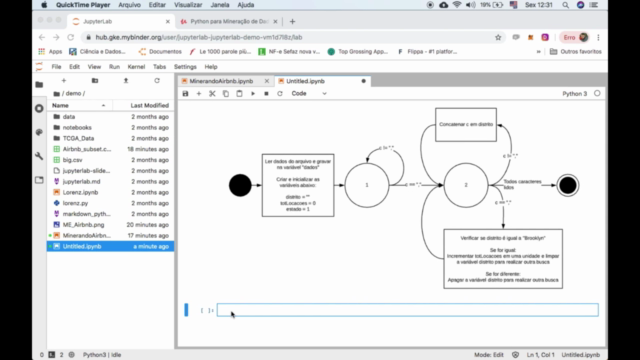Open the data folder
This screenshot has height=360, width=640.
click(110, 117)
